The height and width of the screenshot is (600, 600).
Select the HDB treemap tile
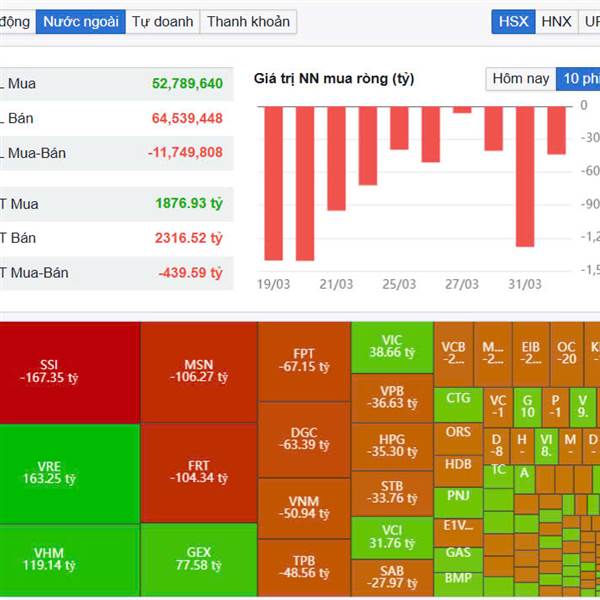(x=458, y=471)
